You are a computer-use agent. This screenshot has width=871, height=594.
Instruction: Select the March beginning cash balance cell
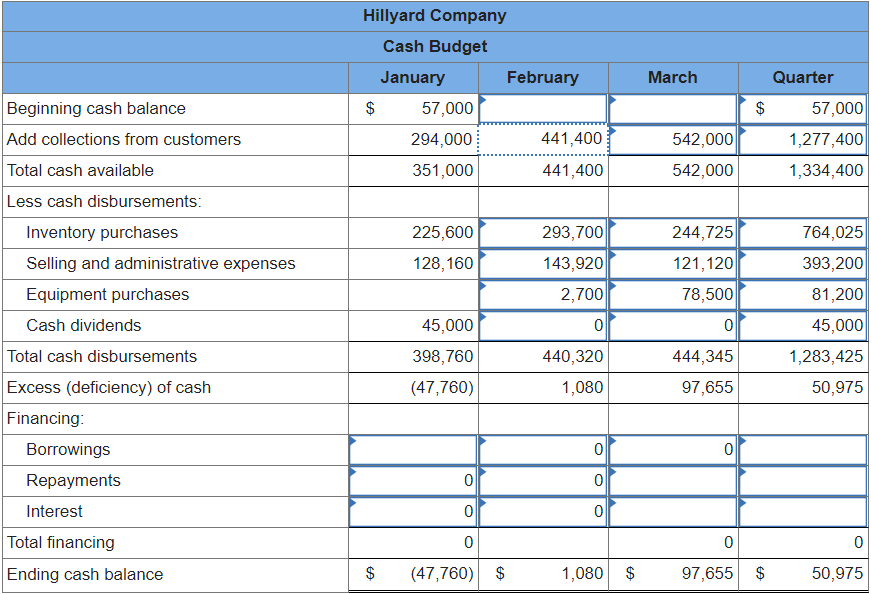coord(672,108)
